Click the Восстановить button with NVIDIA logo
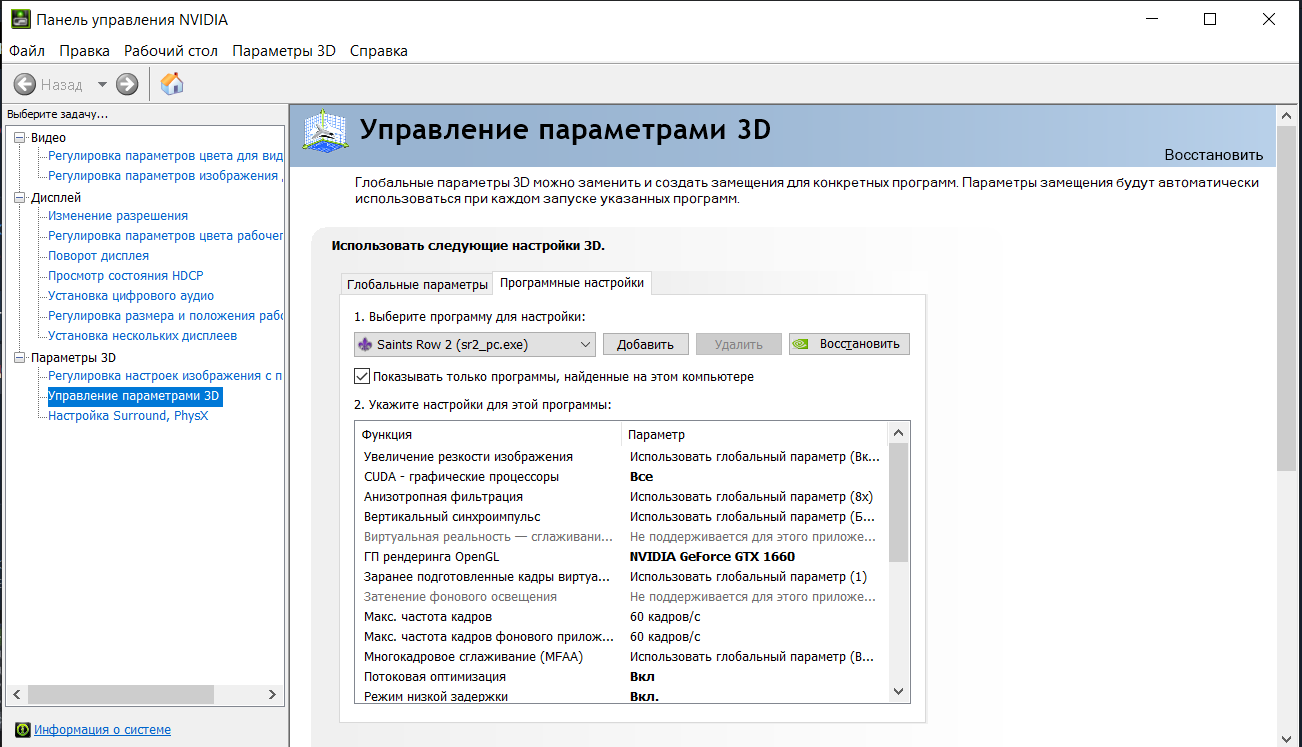1302x747 pixels. click(849, 344)
